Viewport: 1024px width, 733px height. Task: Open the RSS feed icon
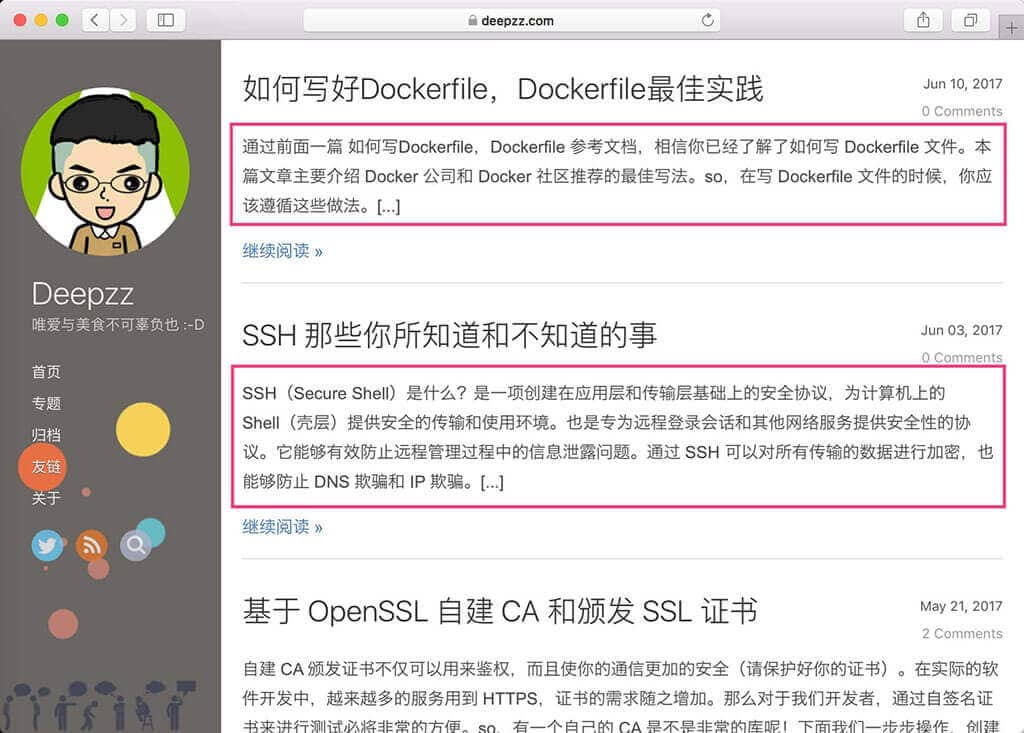click(x=91, y=545)
